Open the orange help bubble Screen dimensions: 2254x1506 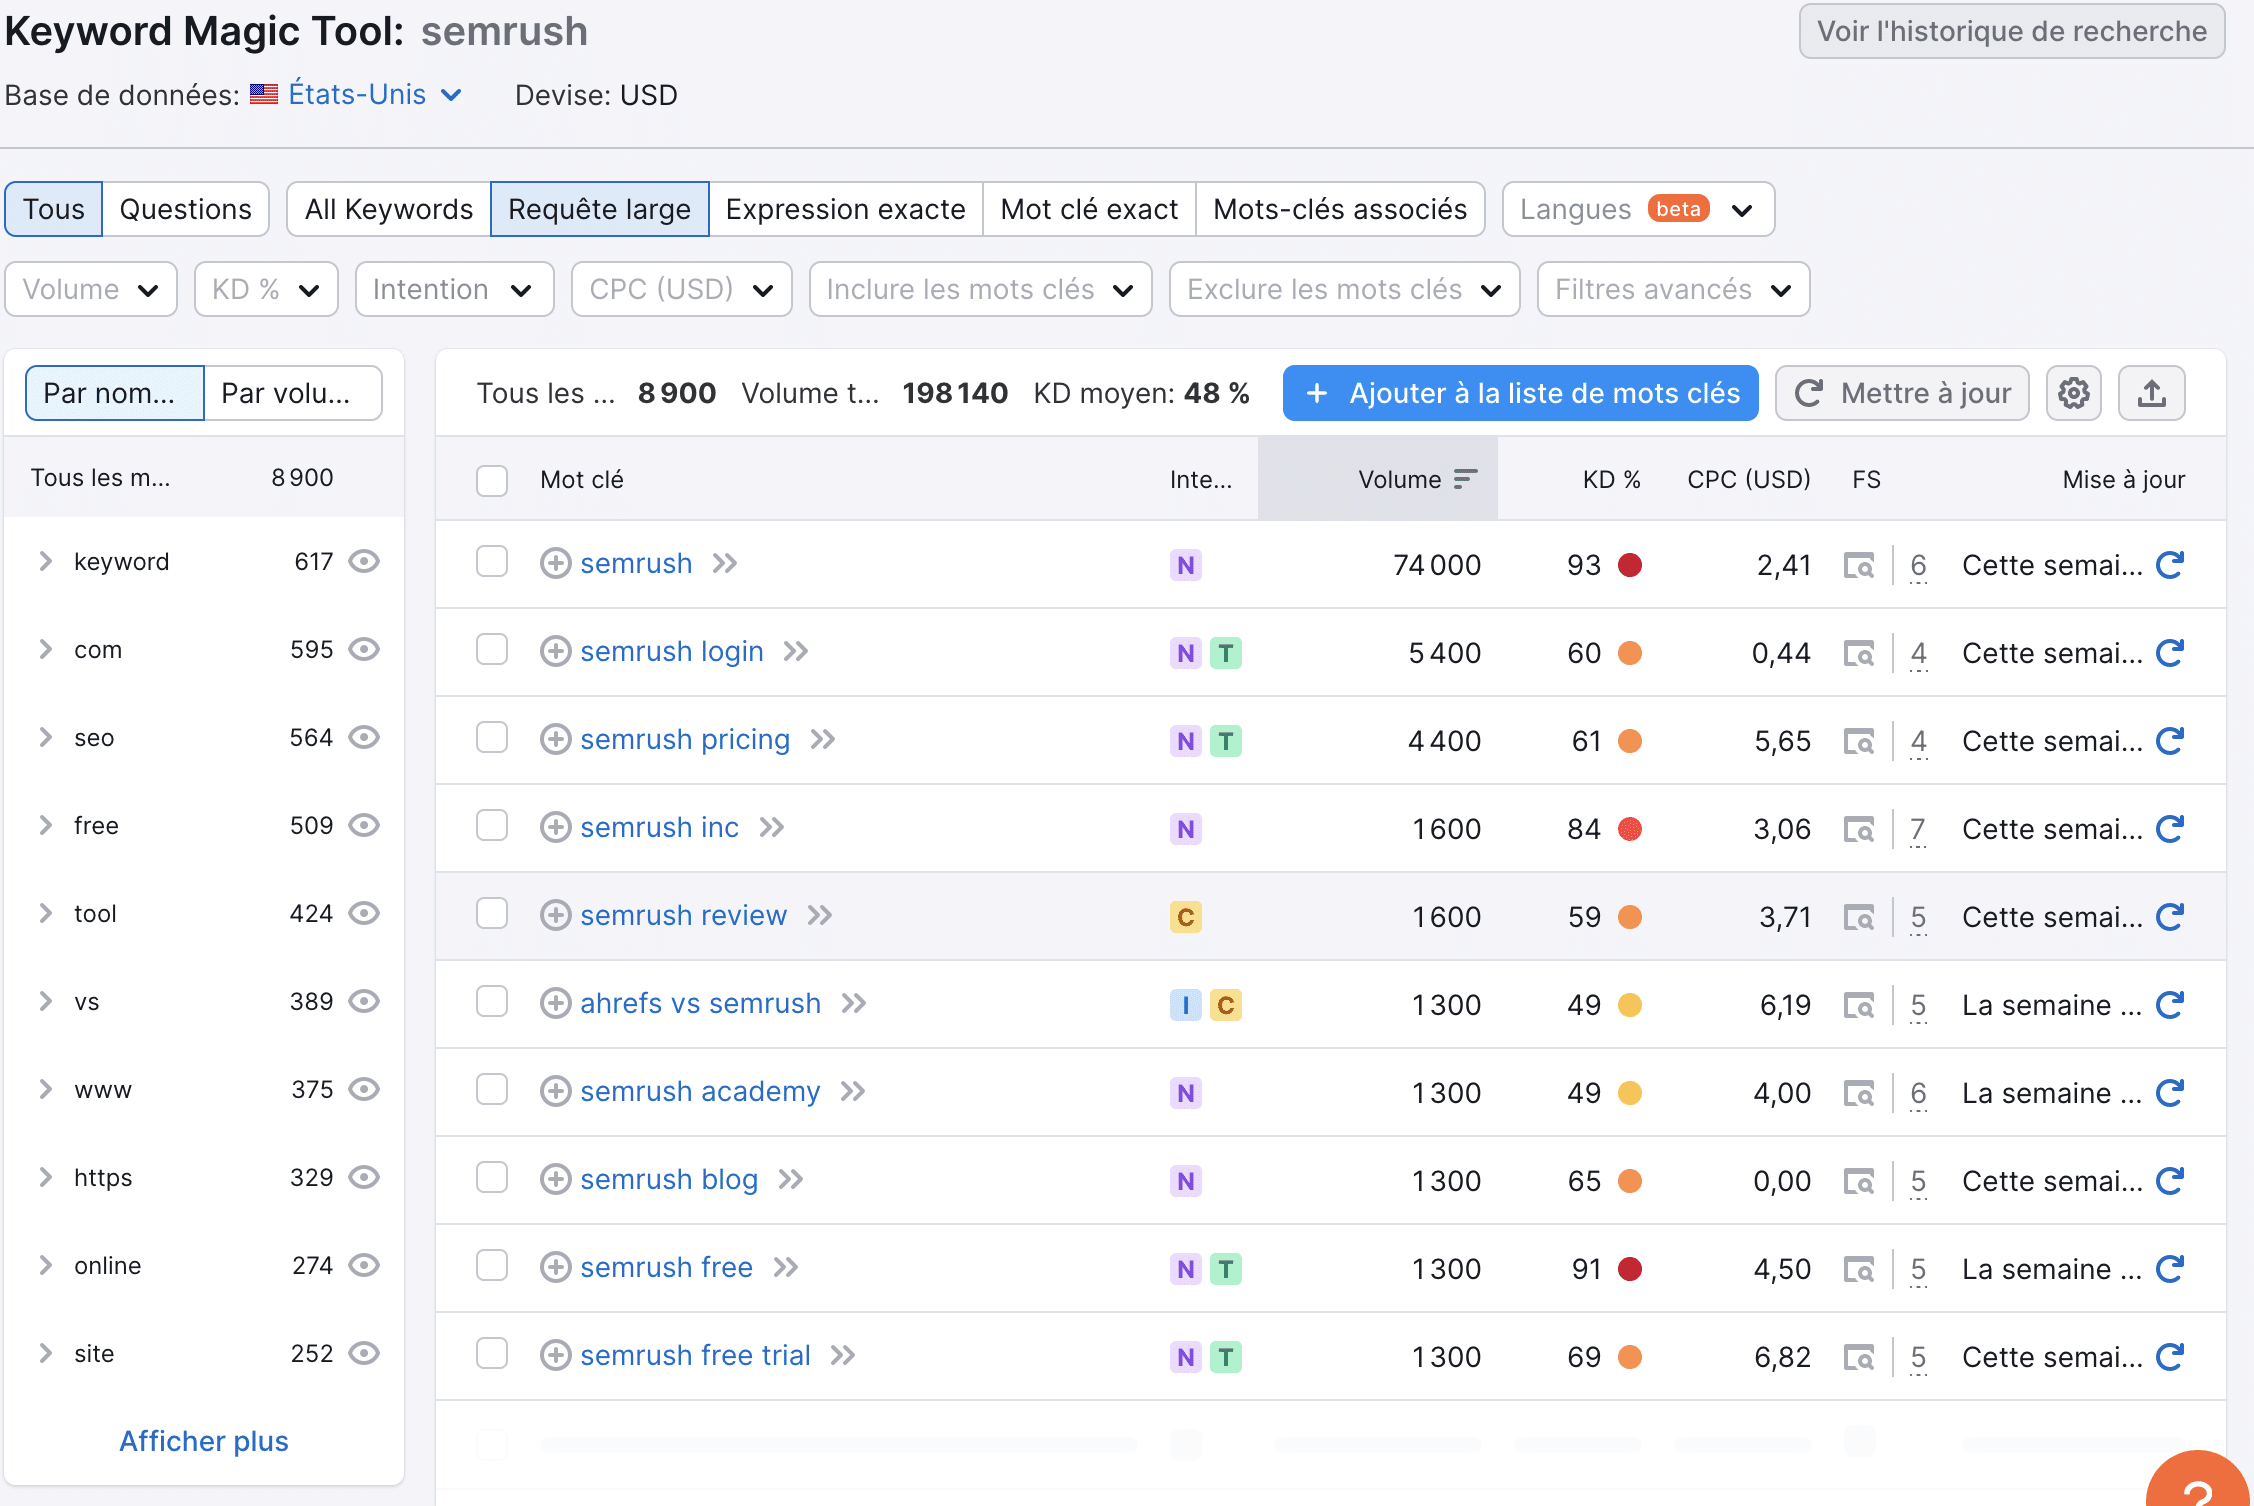coord(2200,1480)
